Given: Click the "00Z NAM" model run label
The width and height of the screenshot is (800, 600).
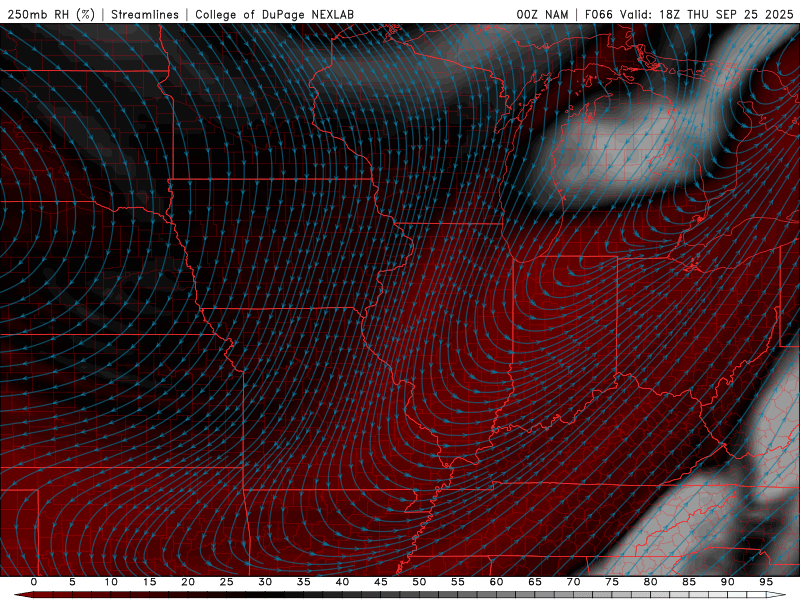Looking at the screenshot, I should click(542, 14).
